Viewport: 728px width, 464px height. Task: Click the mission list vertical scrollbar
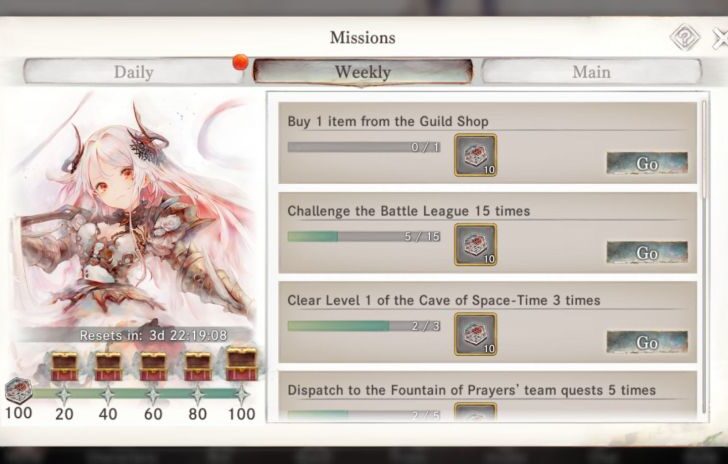[705, 256]
